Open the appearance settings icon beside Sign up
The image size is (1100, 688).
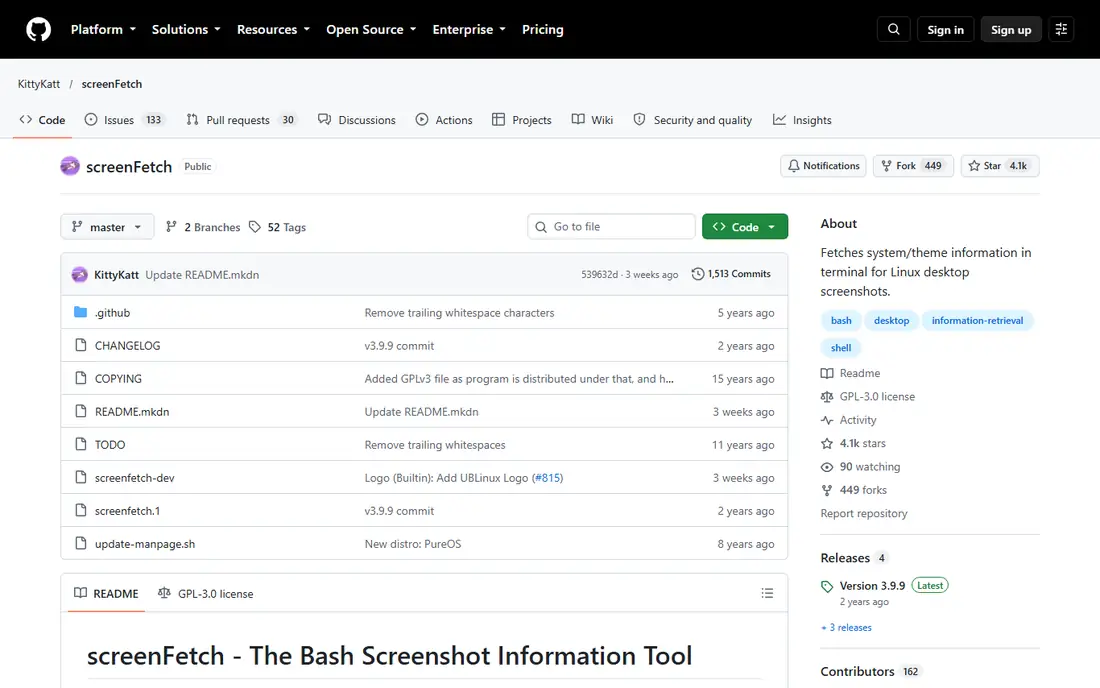click(1061, 29)
